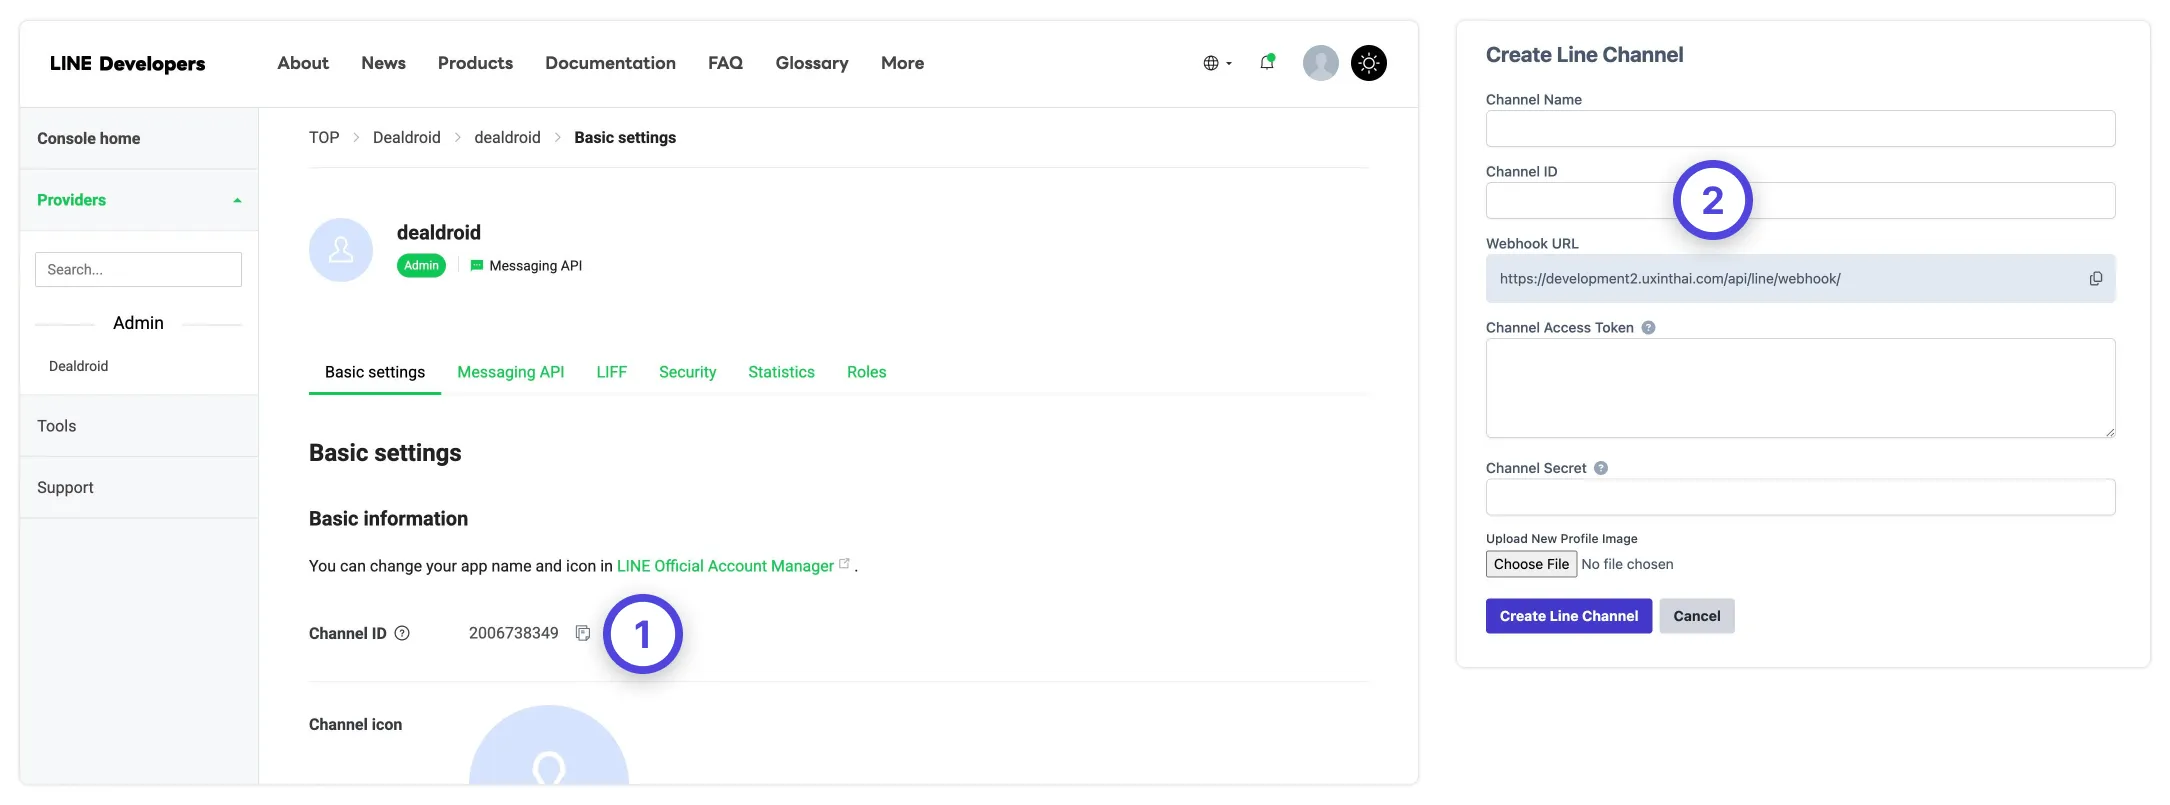The image size is (2170, 805).
Task: Open the user avatar menu
Action: (1320, 63)
